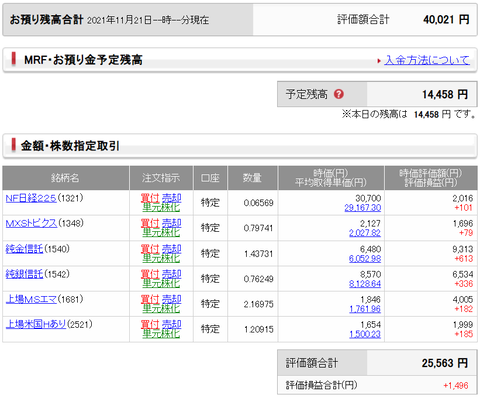The image size is (480, 398).
Task: Click 売却 for 純銀信託
Action: point(171,274)
